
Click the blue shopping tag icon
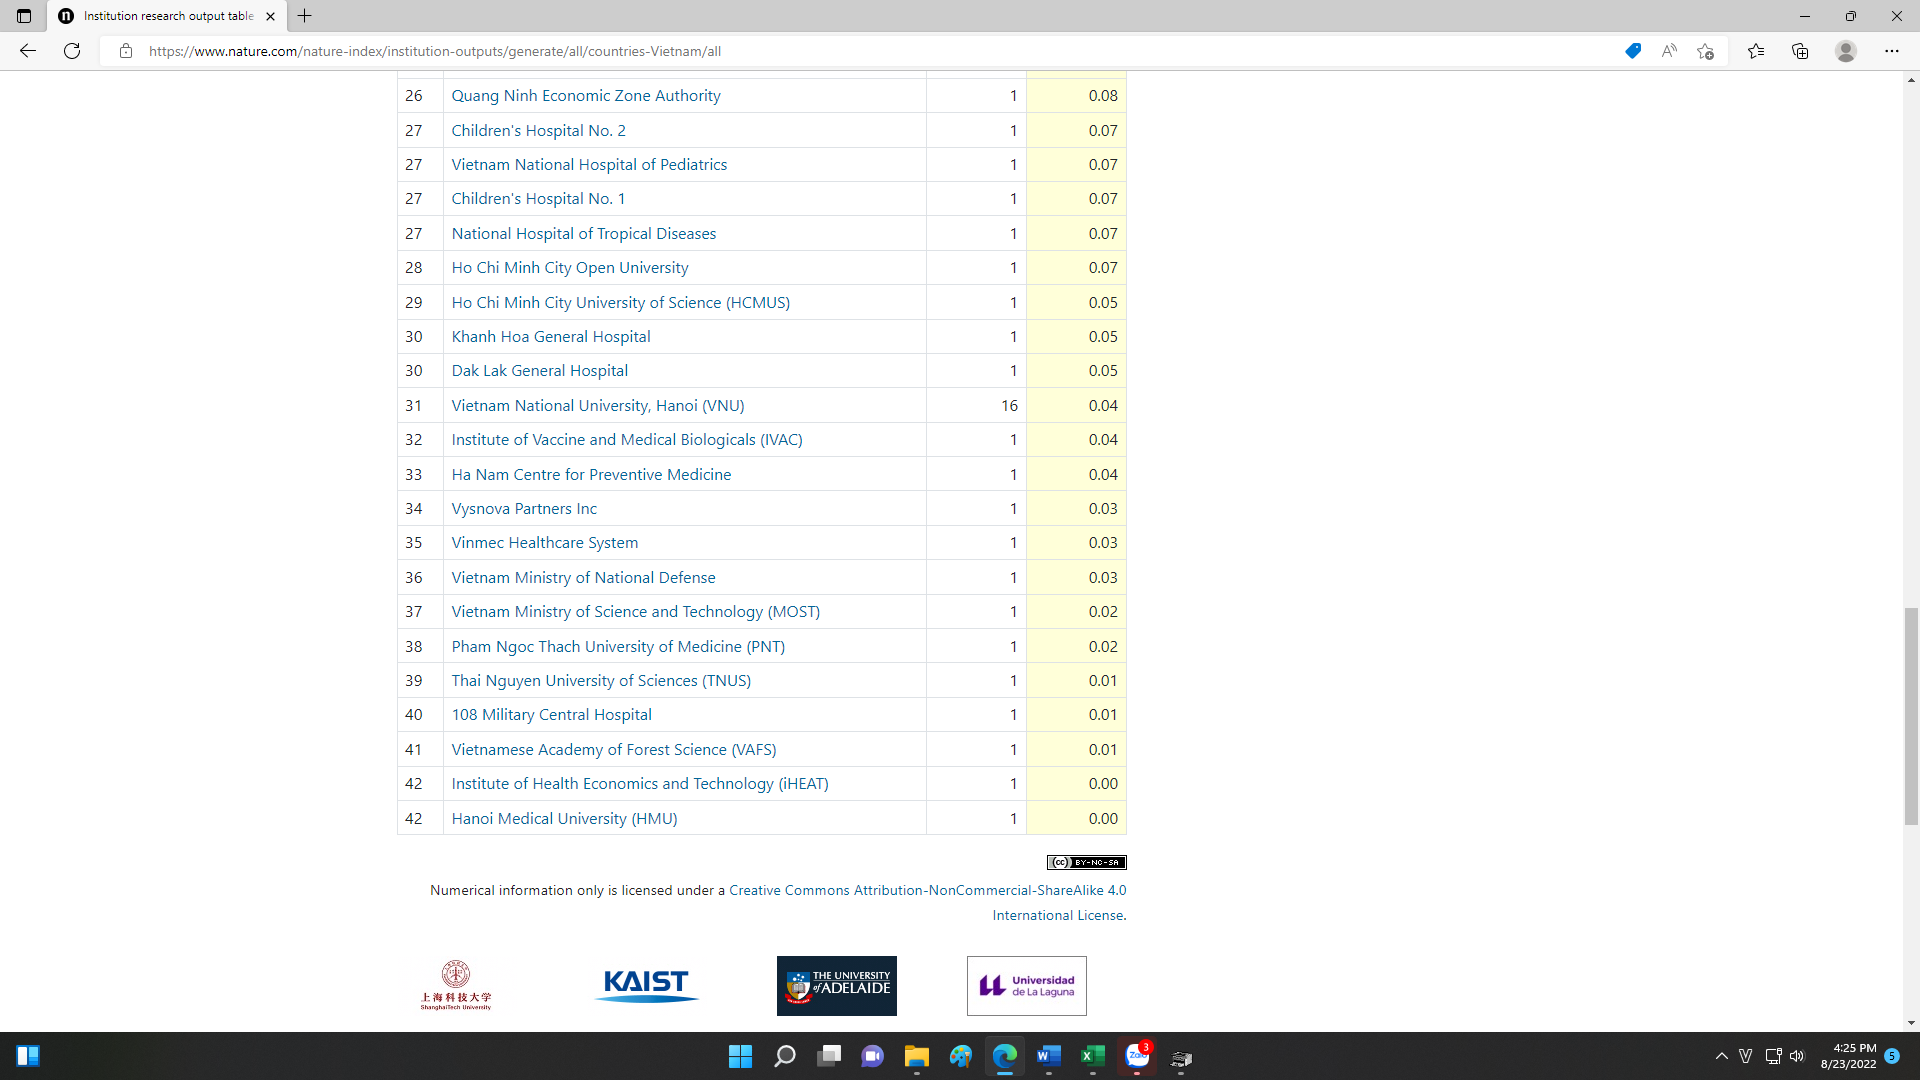1633,51
